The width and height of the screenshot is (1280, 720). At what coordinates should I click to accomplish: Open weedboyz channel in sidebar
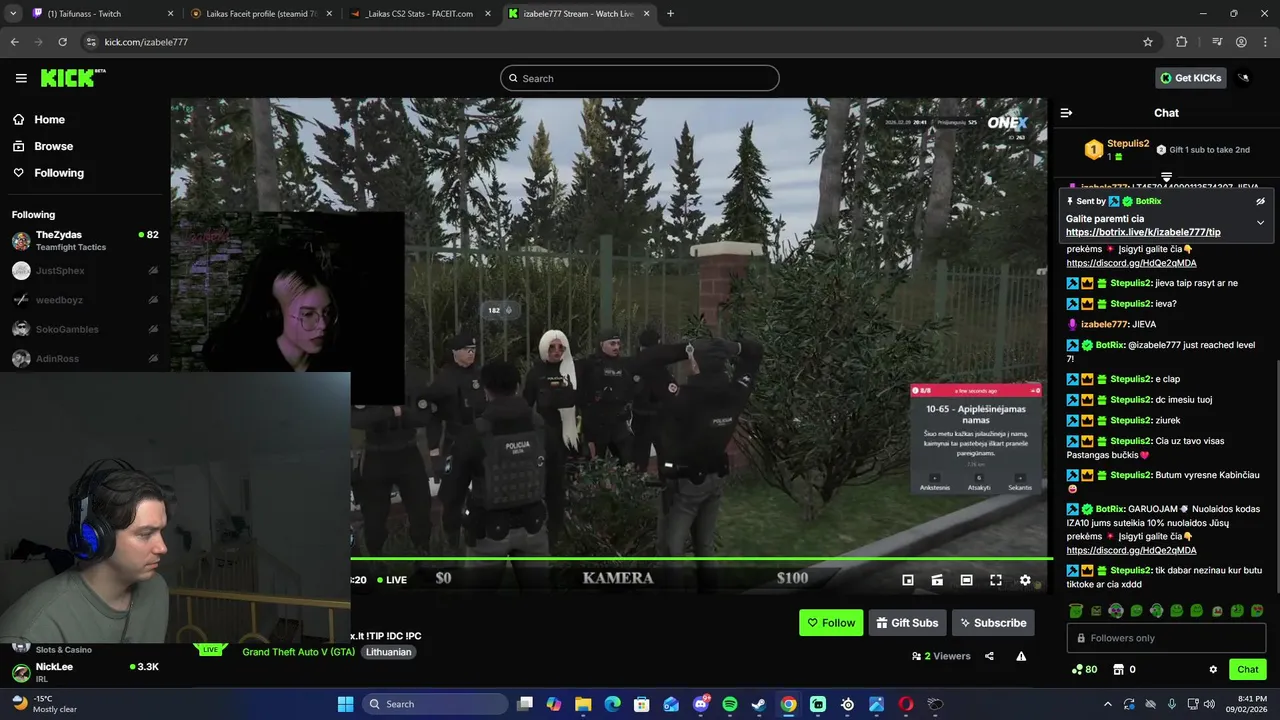[85, 300]
